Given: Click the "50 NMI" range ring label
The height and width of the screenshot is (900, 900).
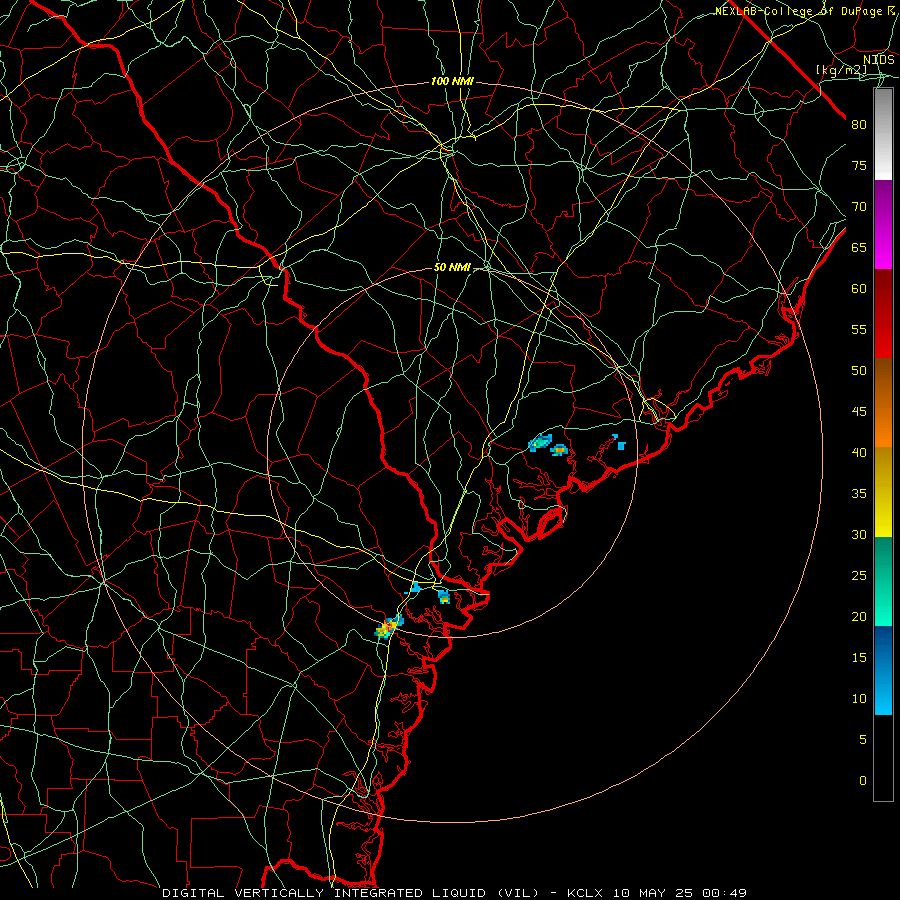Looking at the screenshot, I should [x=452, y=267].
